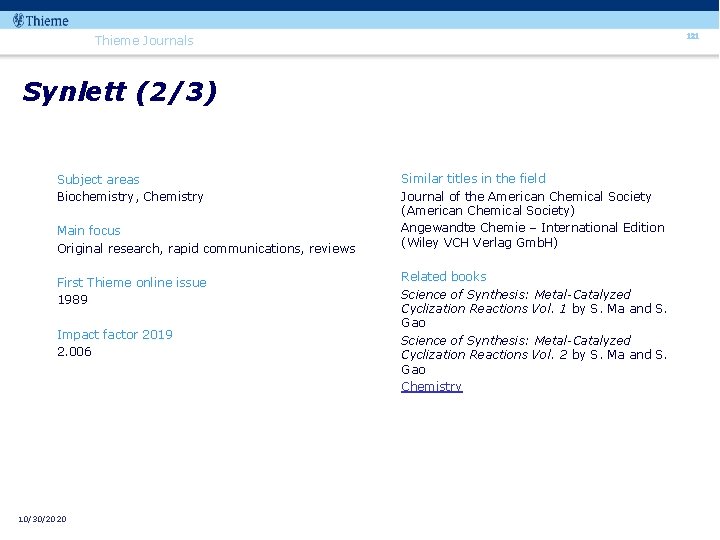
Task: Select the slide title 'Synlett (2/3)'
Action: (x=119, y=92)
